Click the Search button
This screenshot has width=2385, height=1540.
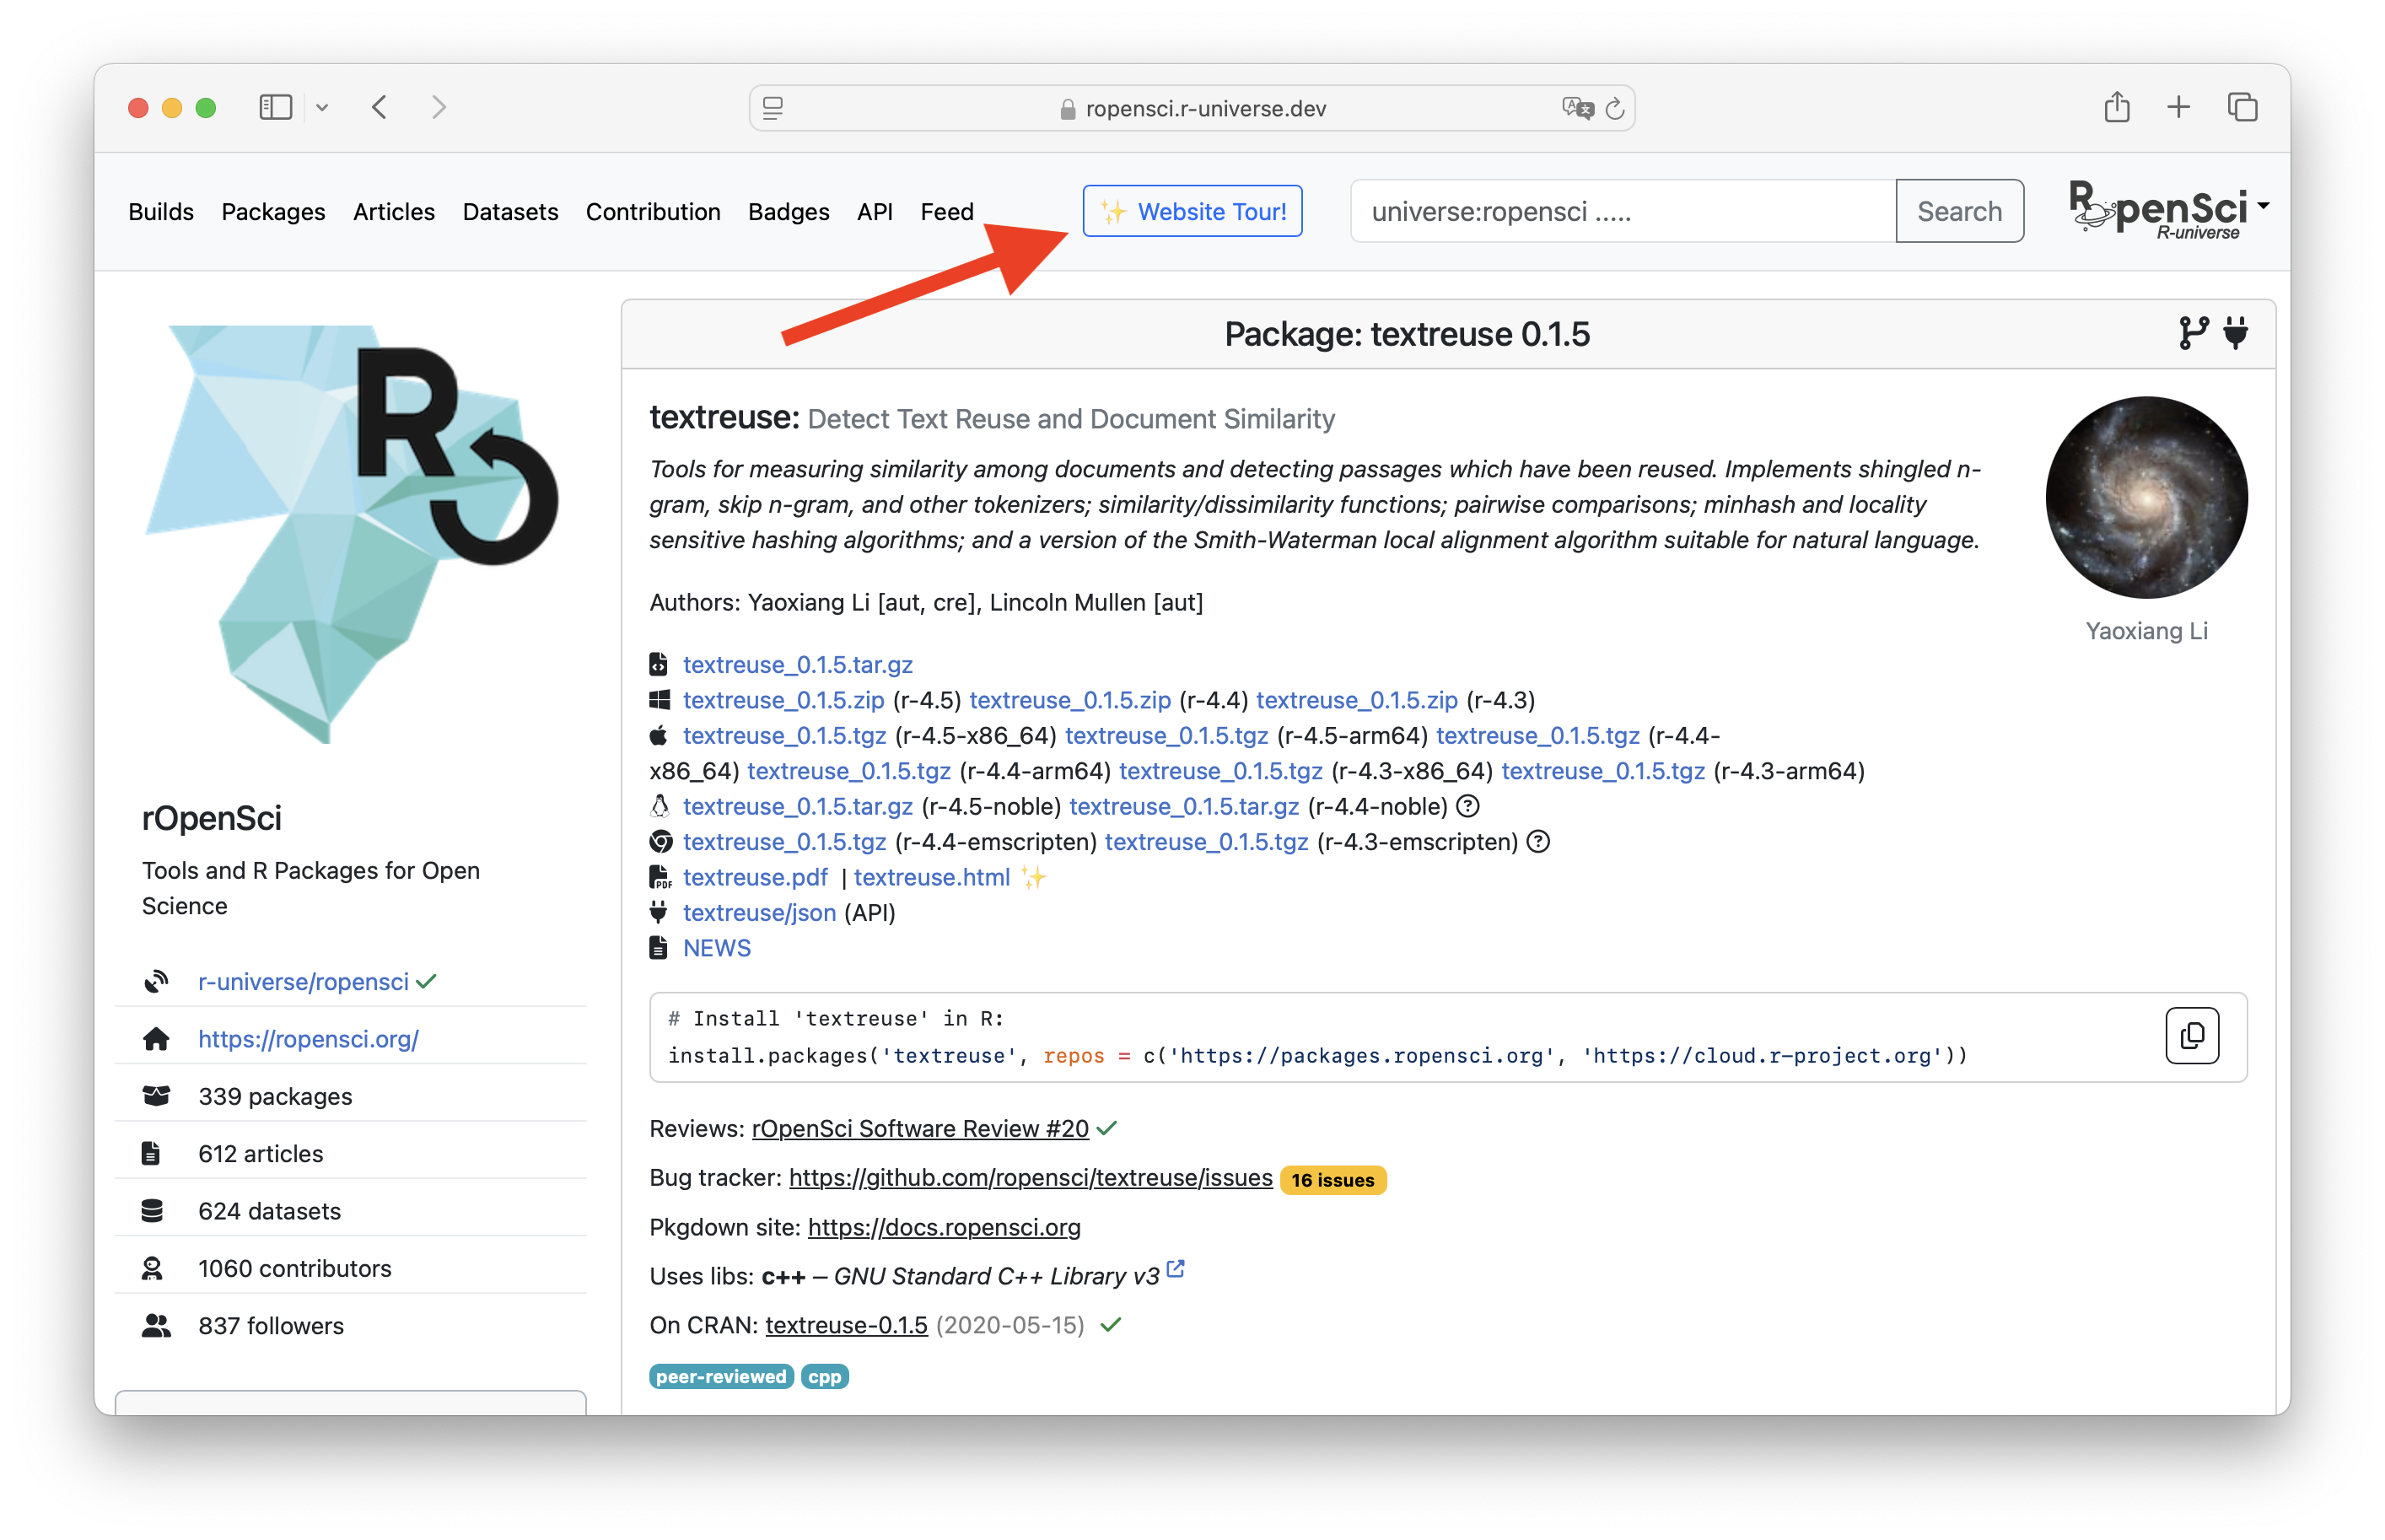pos(1959,211)
